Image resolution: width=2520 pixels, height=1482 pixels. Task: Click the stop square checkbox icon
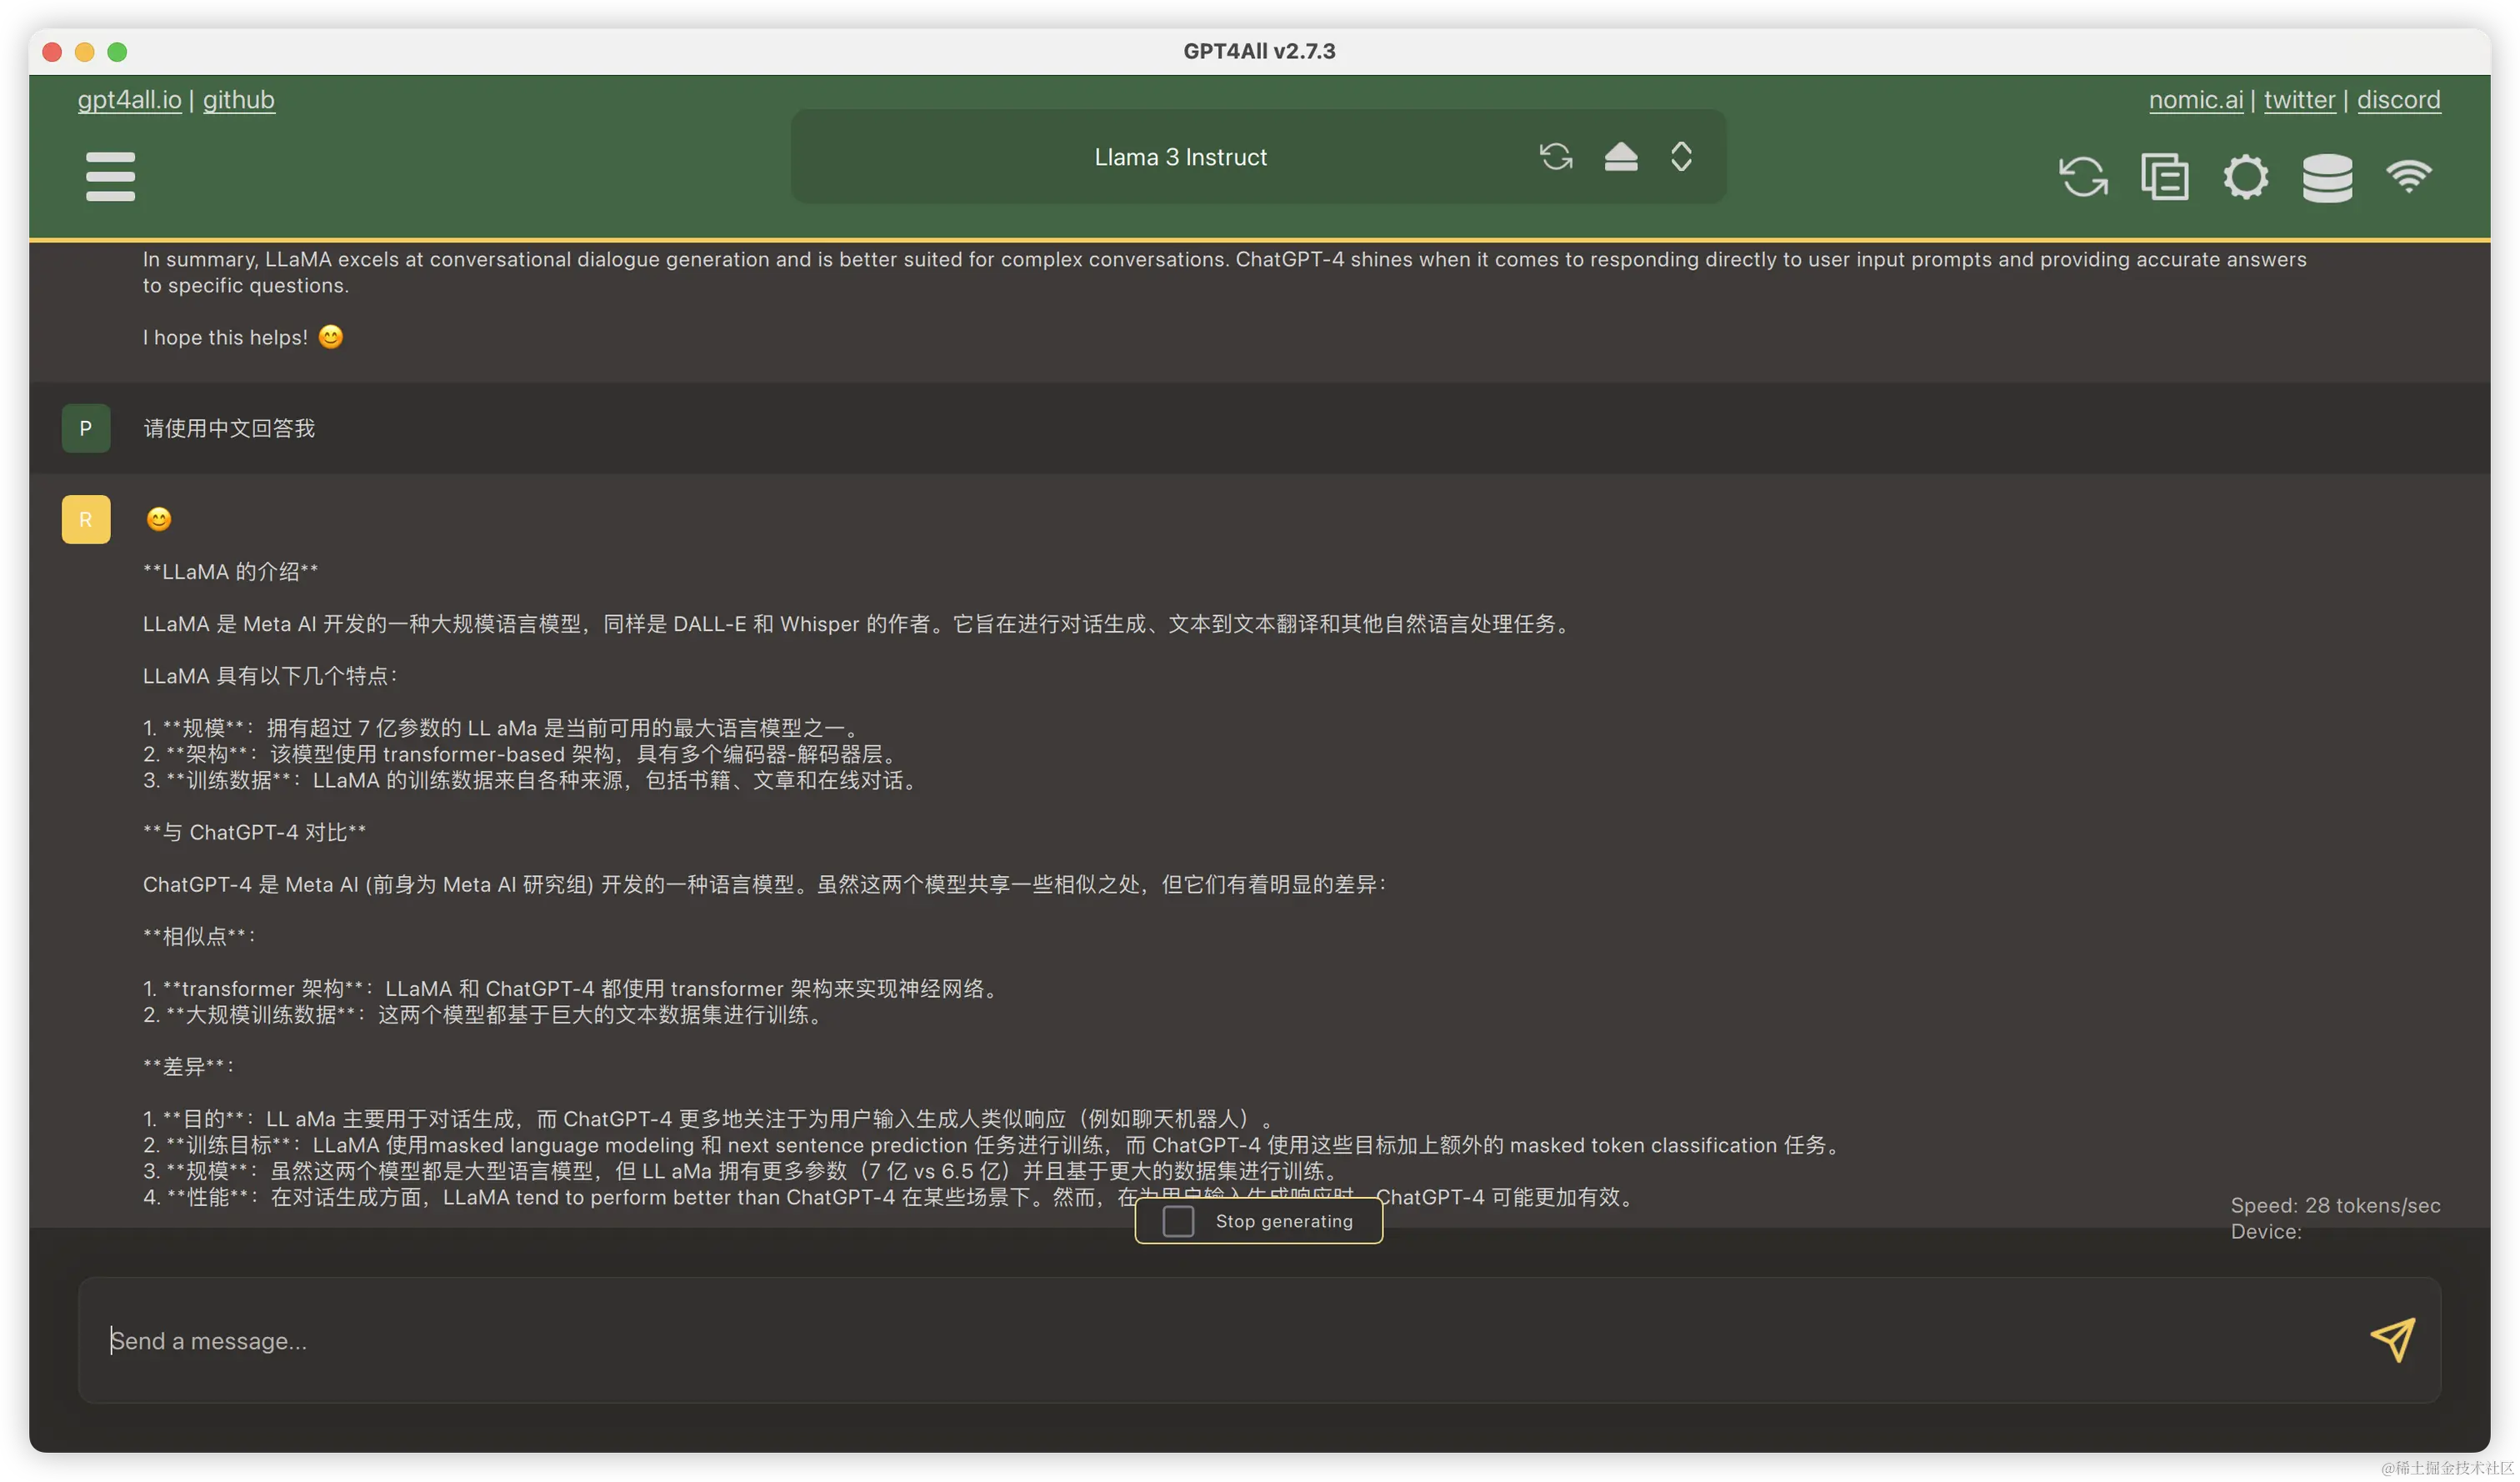pyautogui.click(x=1178, y=1221)
